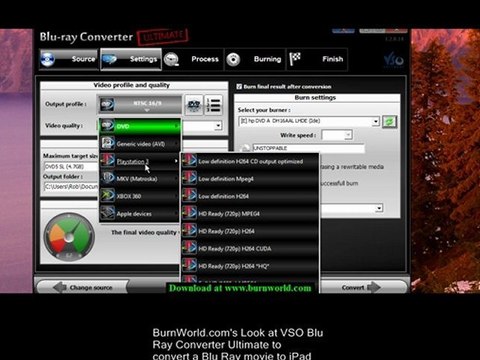Click the DVD profile button icon beside Output profile
The width and height of the screenshot is (480, 360).
pyautogui.click(x=194, y=105)
